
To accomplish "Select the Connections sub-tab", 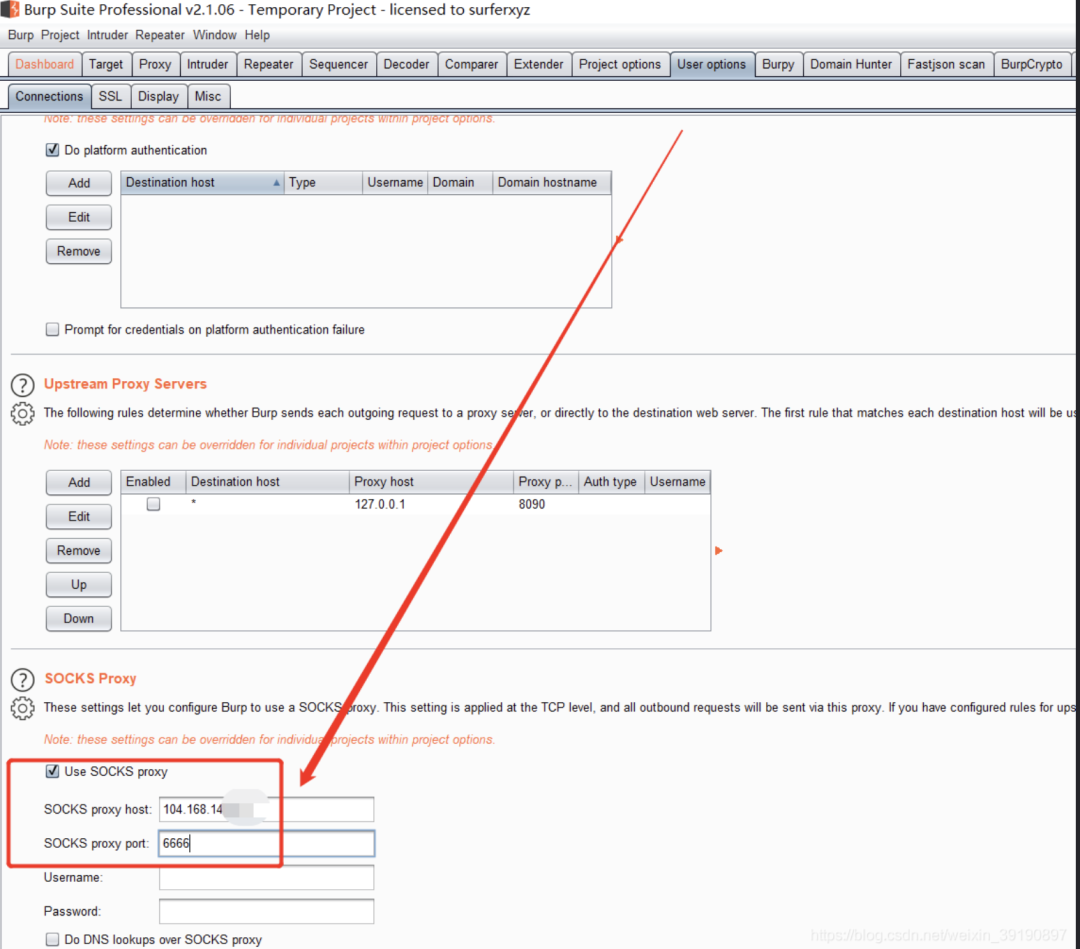I will point(50,96).
